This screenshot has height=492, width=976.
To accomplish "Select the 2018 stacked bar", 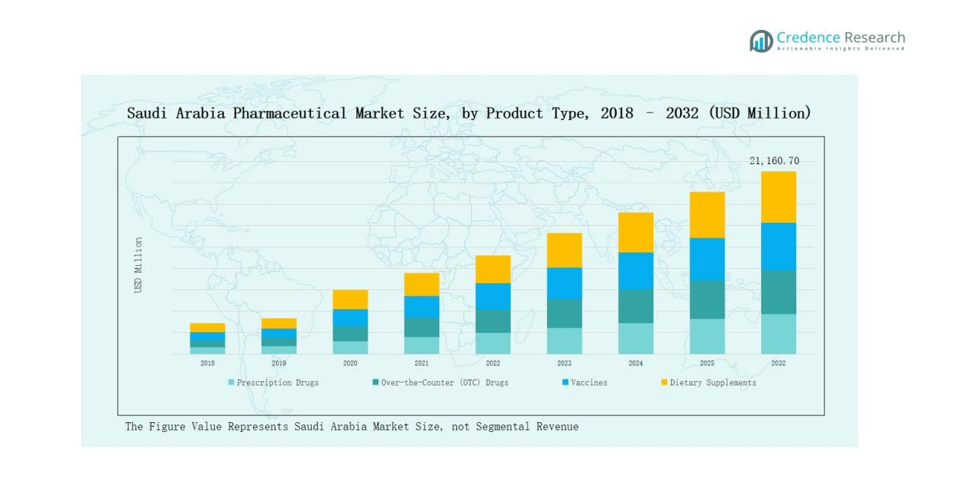I will 207,338.
